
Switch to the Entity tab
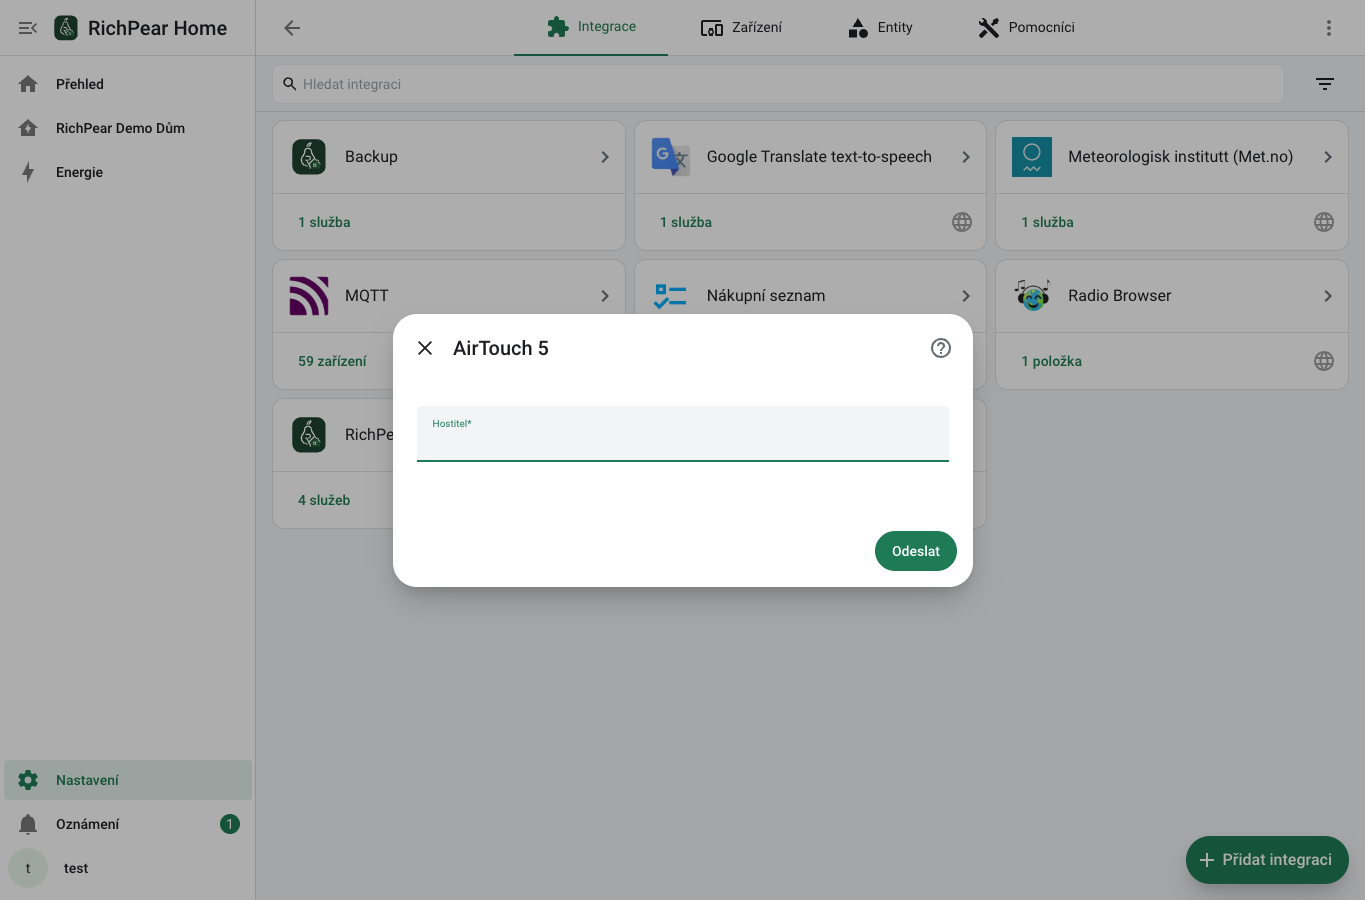click(x=880, y=27)
